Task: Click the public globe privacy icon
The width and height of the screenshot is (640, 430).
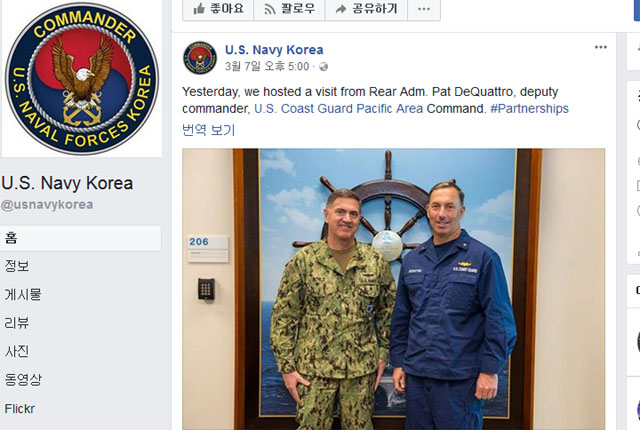Action: pos(323,66)
